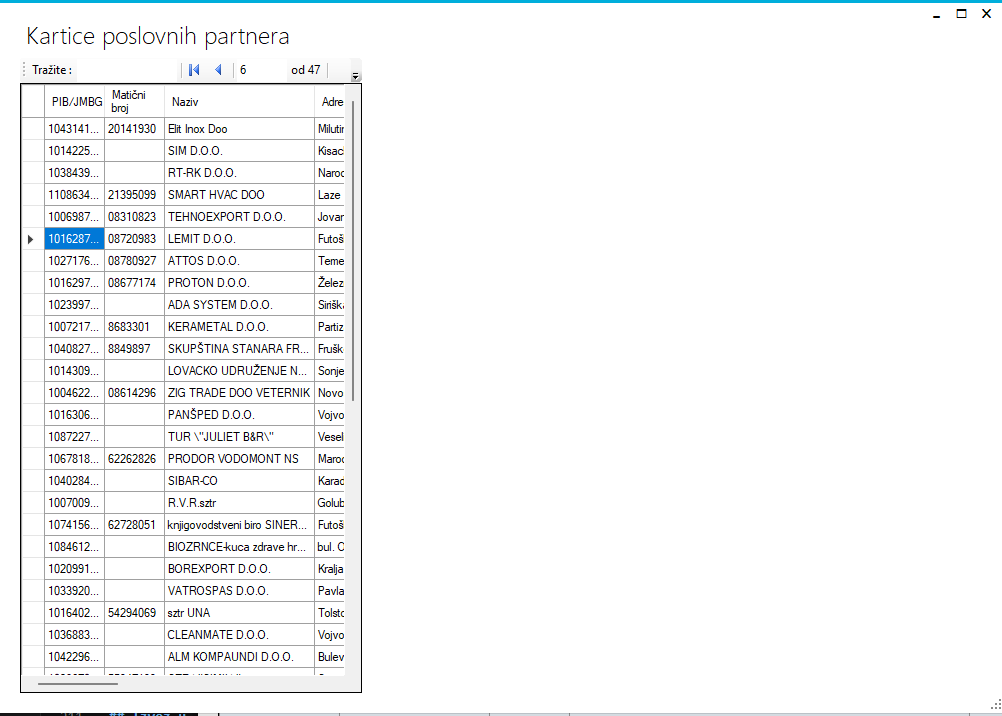This screenshot has height=716, width=1002.
Task: Close the Kartice poslovnih partnera window
Action: point(986,14)
